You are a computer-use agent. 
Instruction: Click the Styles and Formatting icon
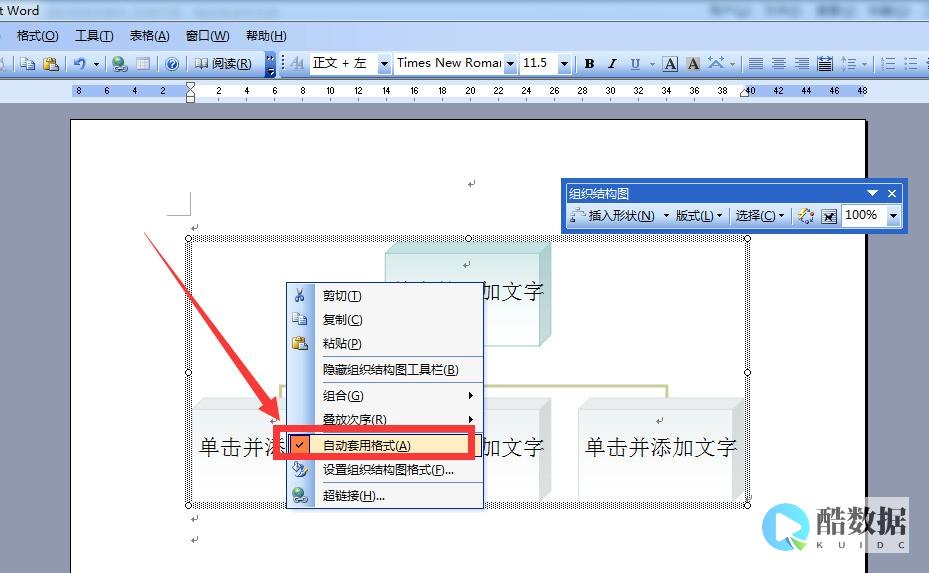[x=297, y=63]
